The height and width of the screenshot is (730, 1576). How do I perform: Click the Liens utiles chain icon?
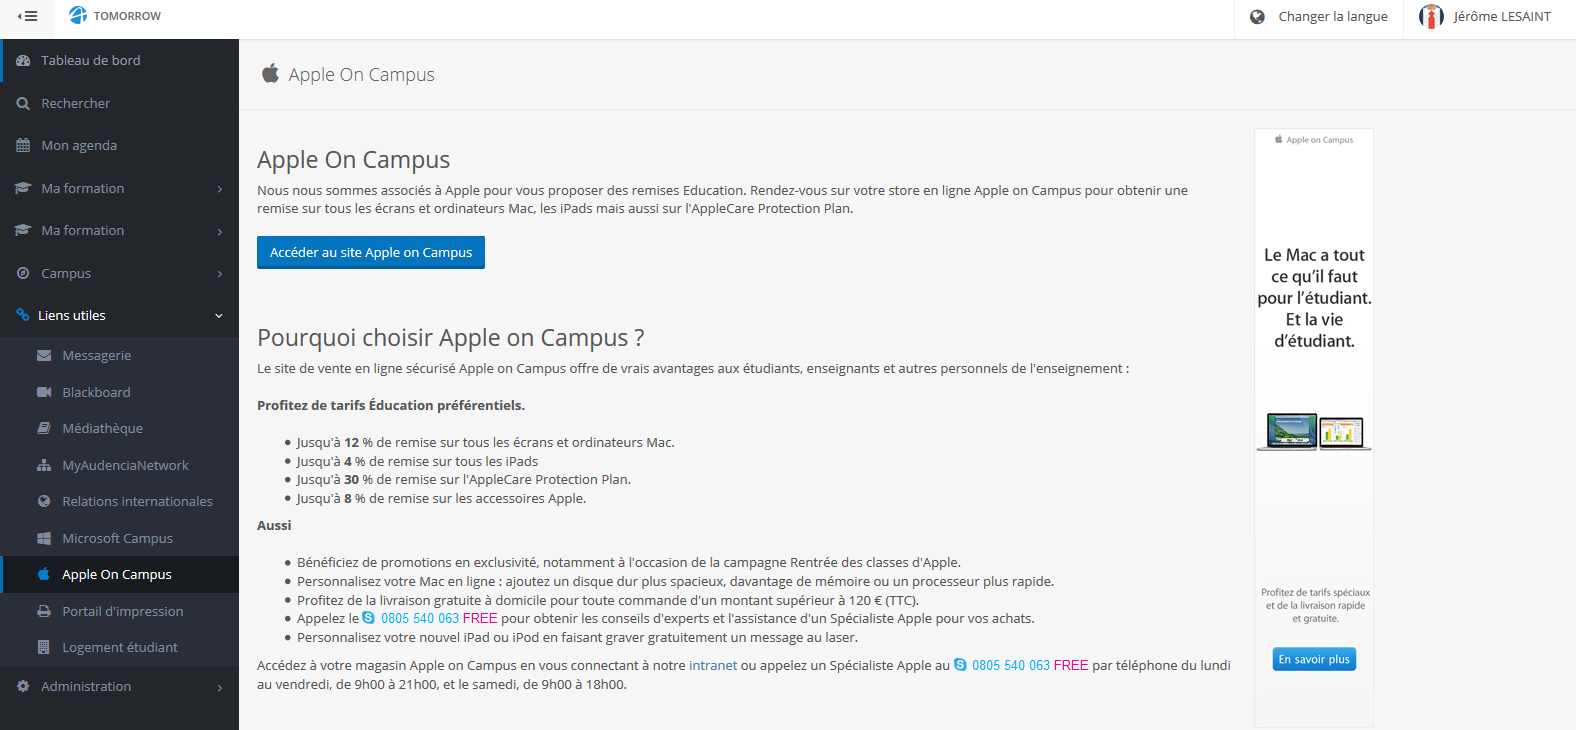(23, 315)
